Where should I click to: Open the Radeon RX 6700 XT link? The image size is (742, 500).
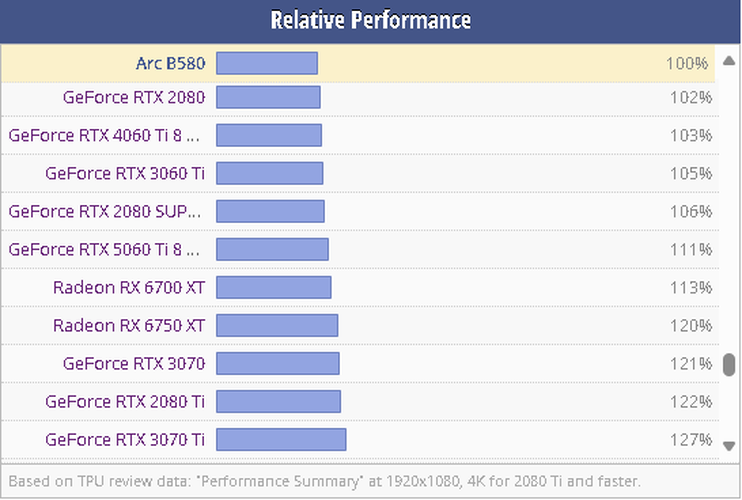coord(129,288)
